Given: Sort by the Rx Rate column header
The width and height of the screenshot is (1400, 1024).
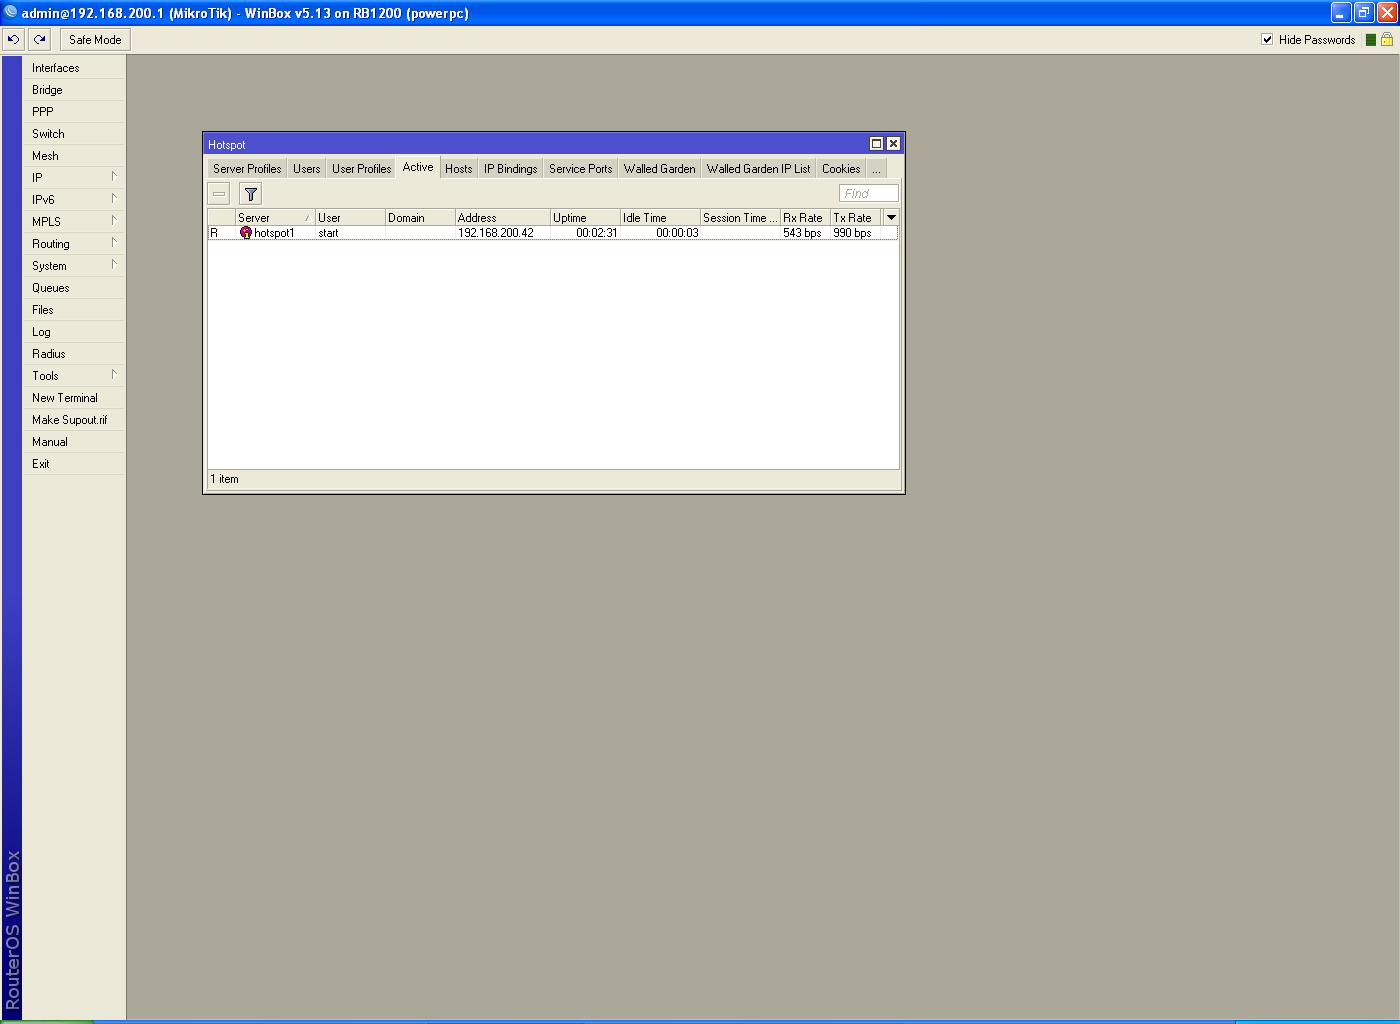Looking at the screenshot, I should click(x=805, y=218).
